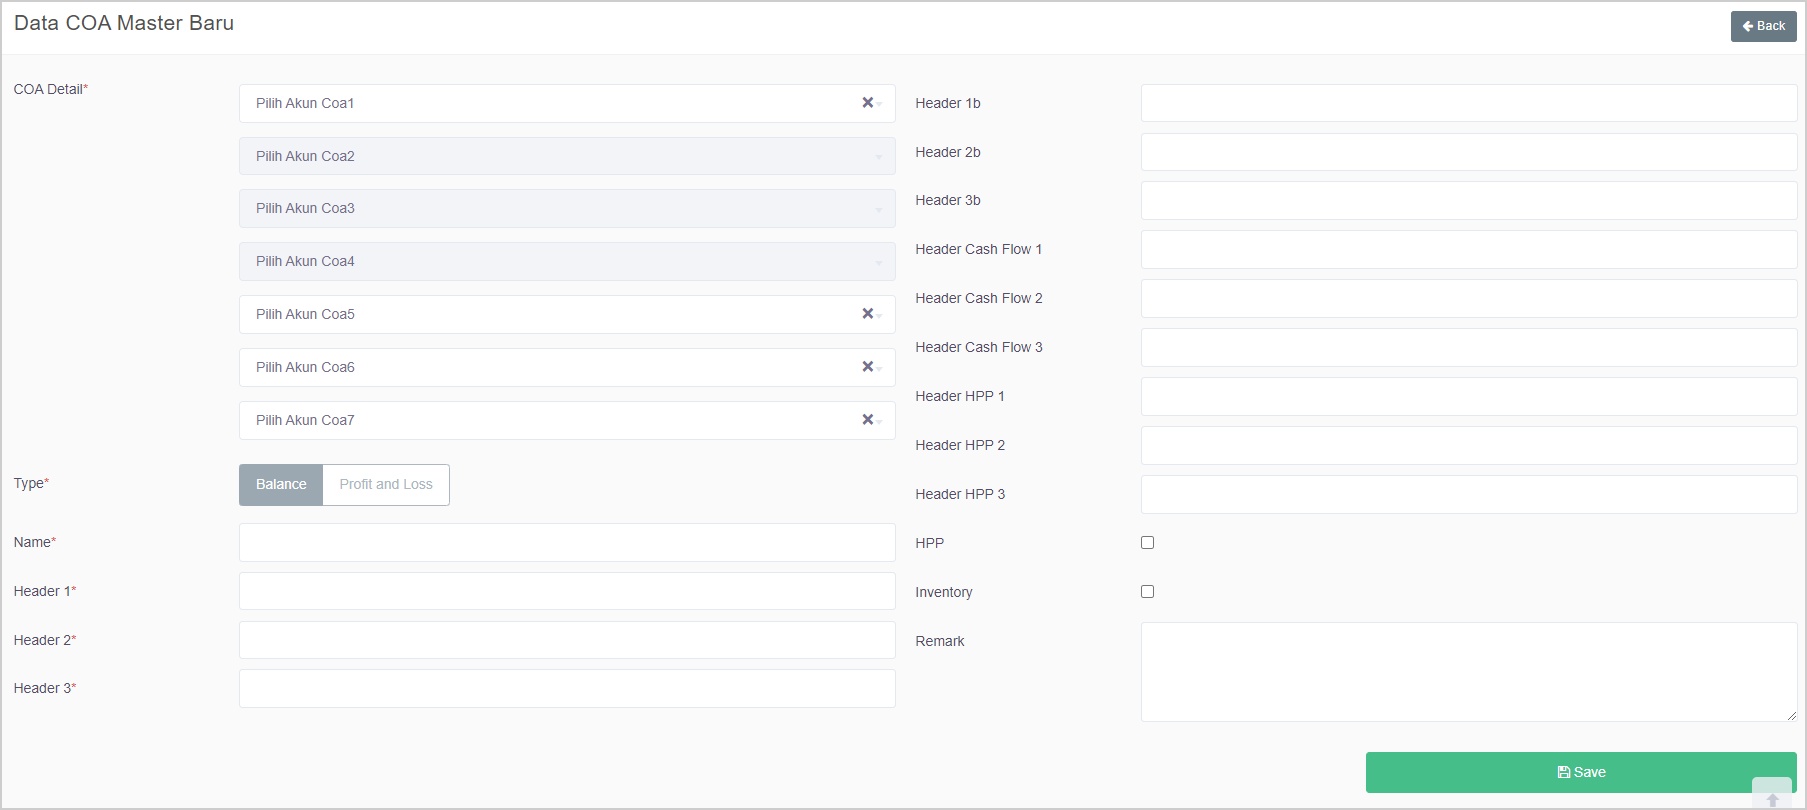Expand the Pilih Akun Coa5 dropdown
1807x810 pixels.
point(550,314)
